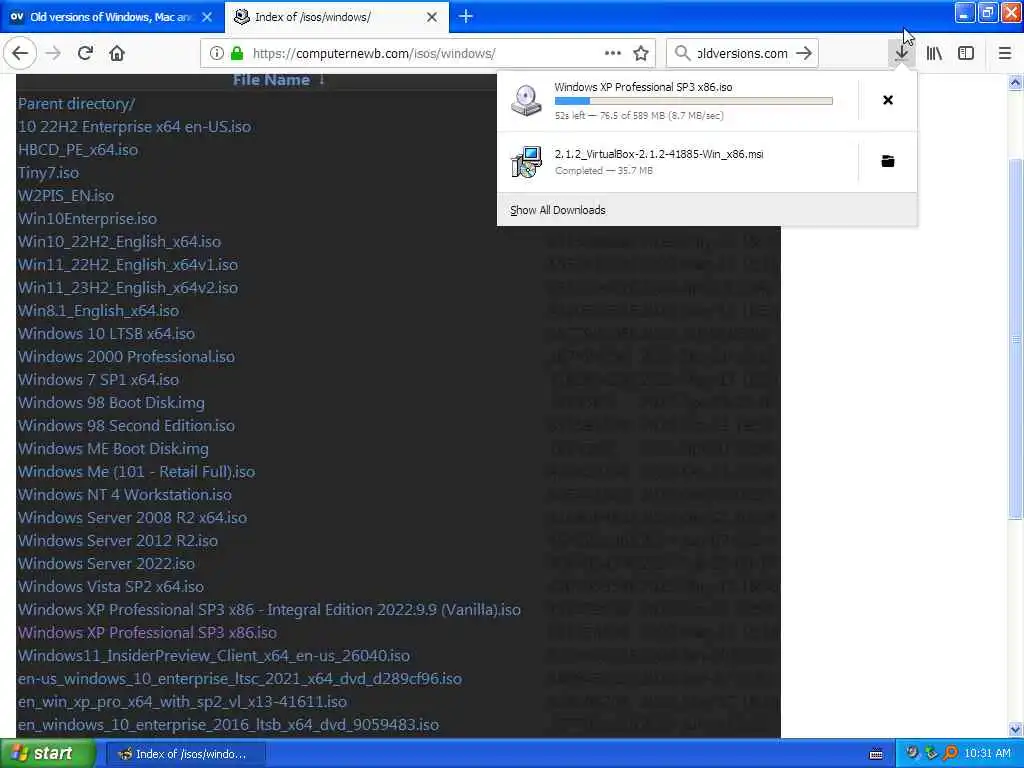Open XP Integral Edition 2022.9.9 (Vanilla).iso
This screenshot has height=768, width=1024.
tap(270, 610)
